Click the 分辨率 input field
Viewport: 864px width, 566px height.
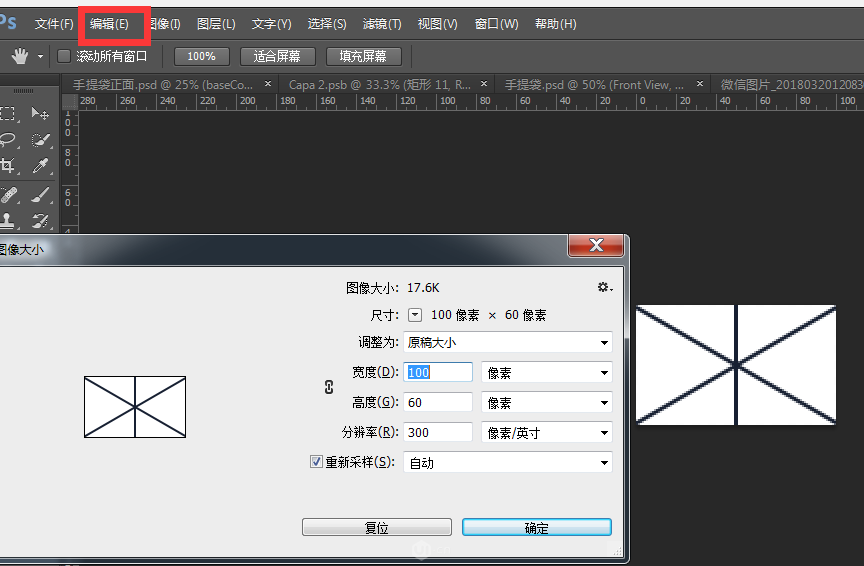438,433
